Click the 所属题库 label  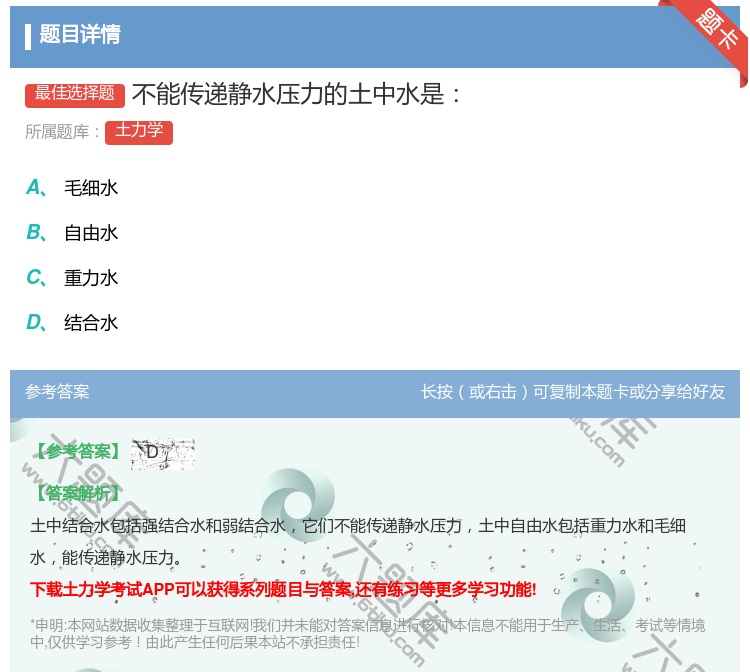point(62,132)
